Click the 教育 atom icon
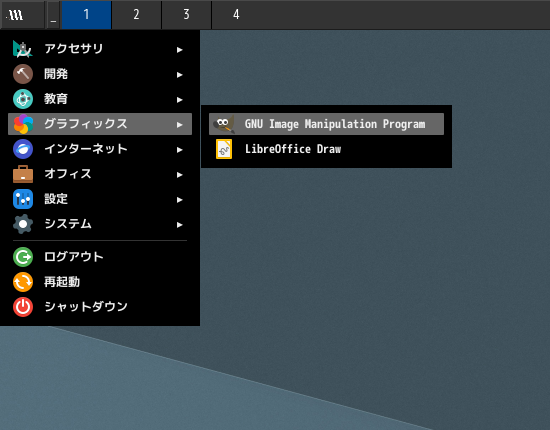550x430 pixels. click(x=23, y=99)
